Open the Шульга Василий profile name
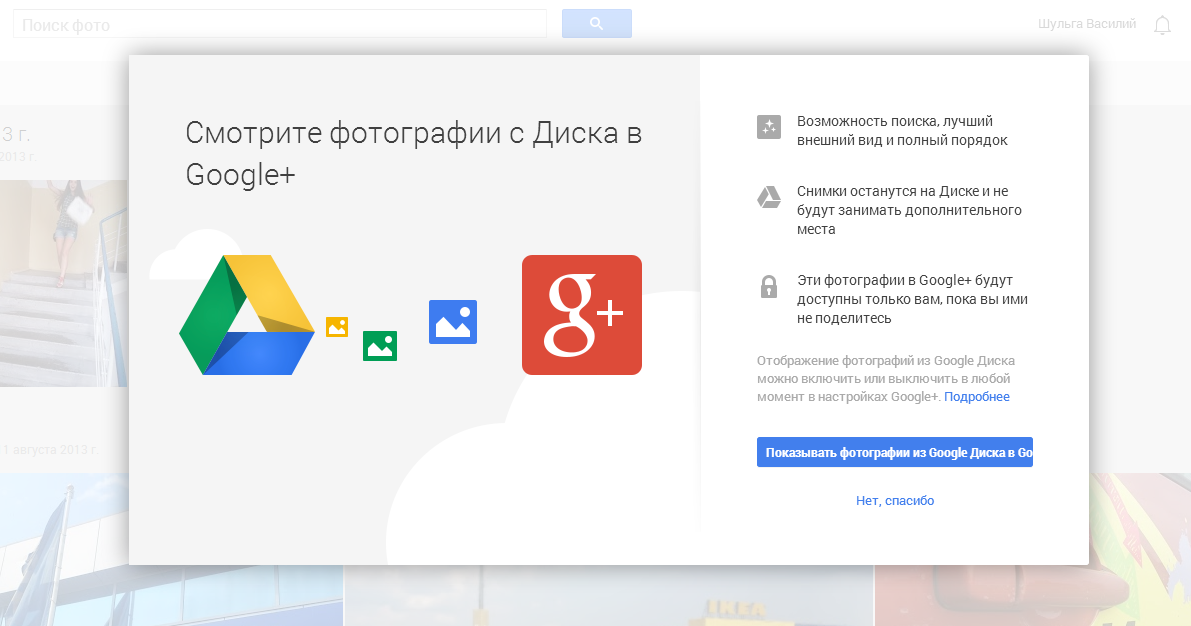 1087,24
